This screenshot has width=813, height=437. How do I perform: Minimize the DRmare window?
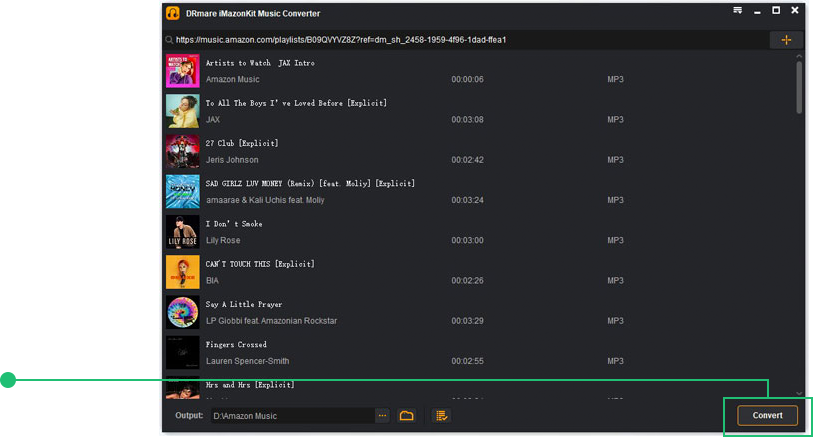coord(757,11)
